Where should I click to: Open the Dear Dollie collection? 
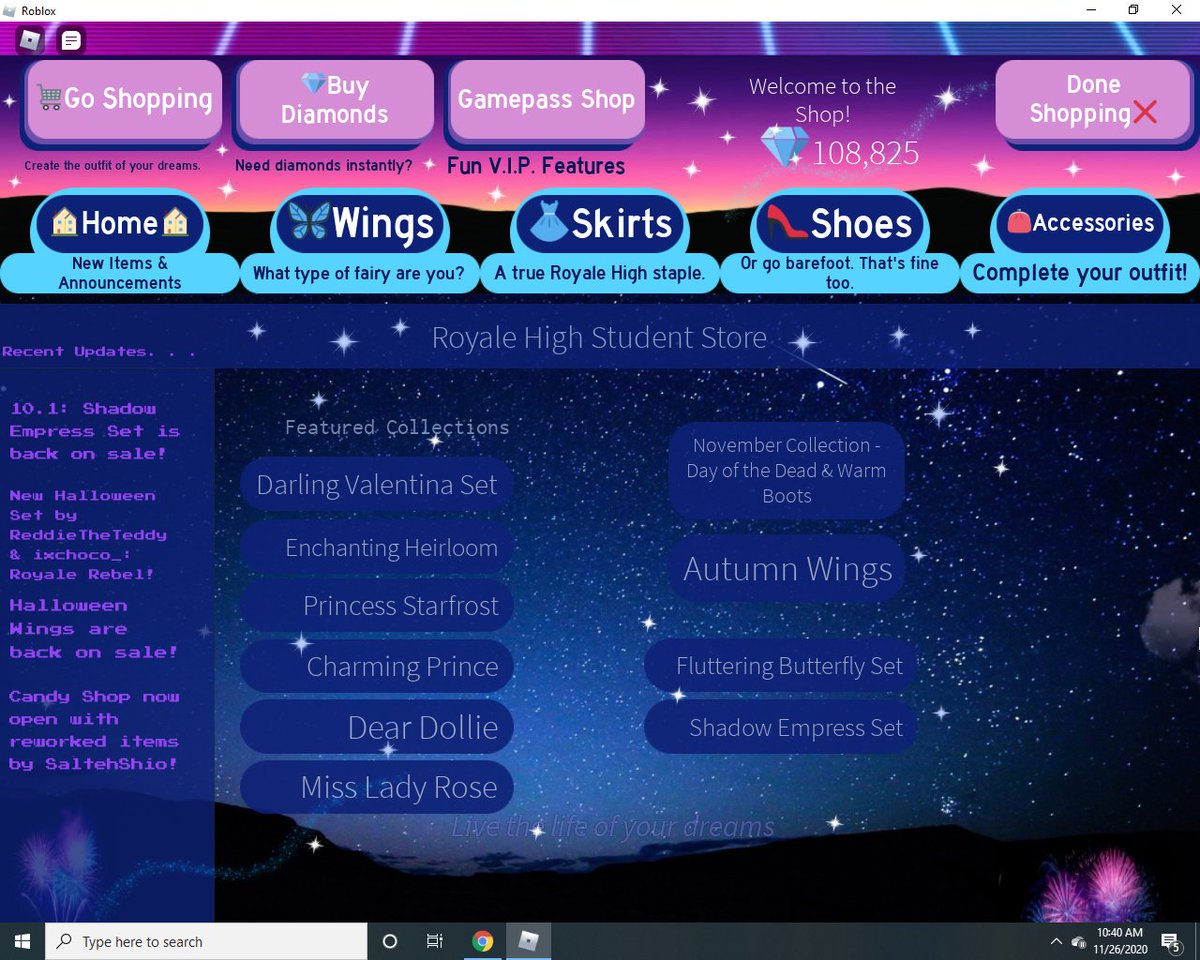[x=377, y=727]
